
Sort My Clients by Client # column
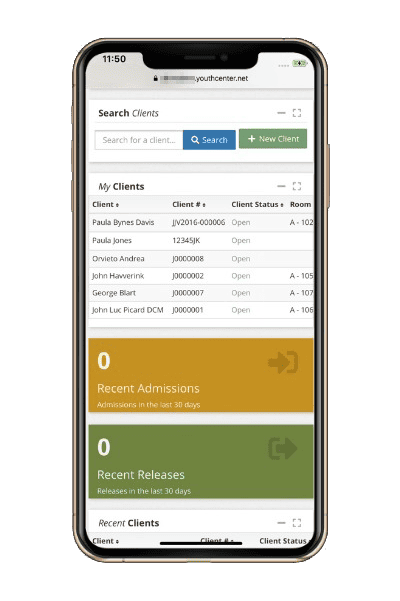pos(189,204)
